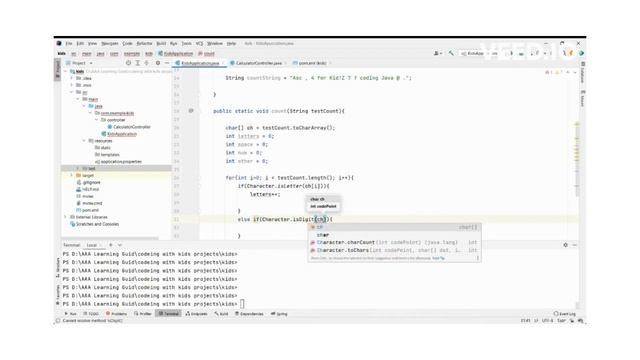
Task: Open Project panel settings gear
Action: pyautogui.click(x=158, y=63)
